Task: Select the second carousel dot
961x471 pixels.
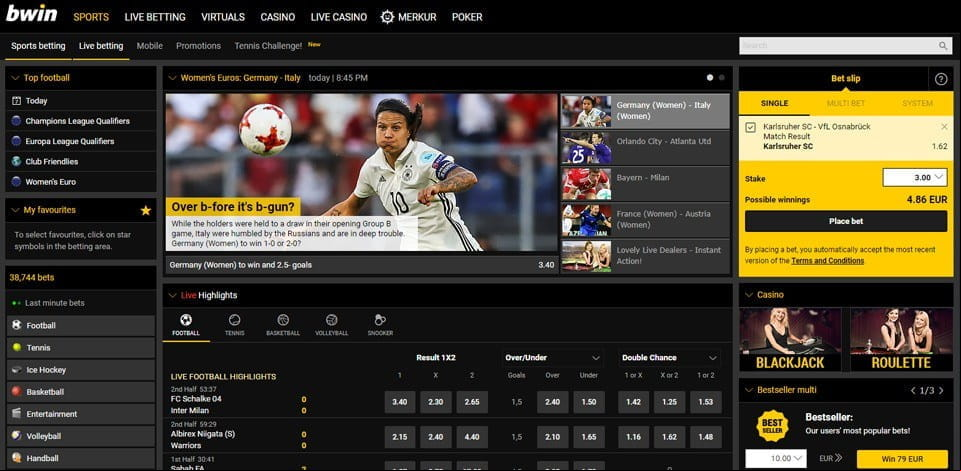Action: tap(721, 78)
